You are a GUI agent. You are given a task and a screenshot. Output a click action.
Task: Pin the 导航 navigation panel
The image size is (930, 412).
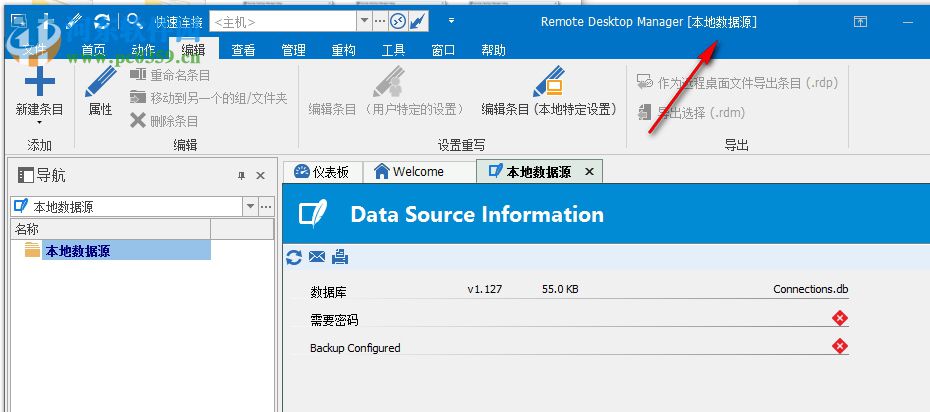coord(241,175)
